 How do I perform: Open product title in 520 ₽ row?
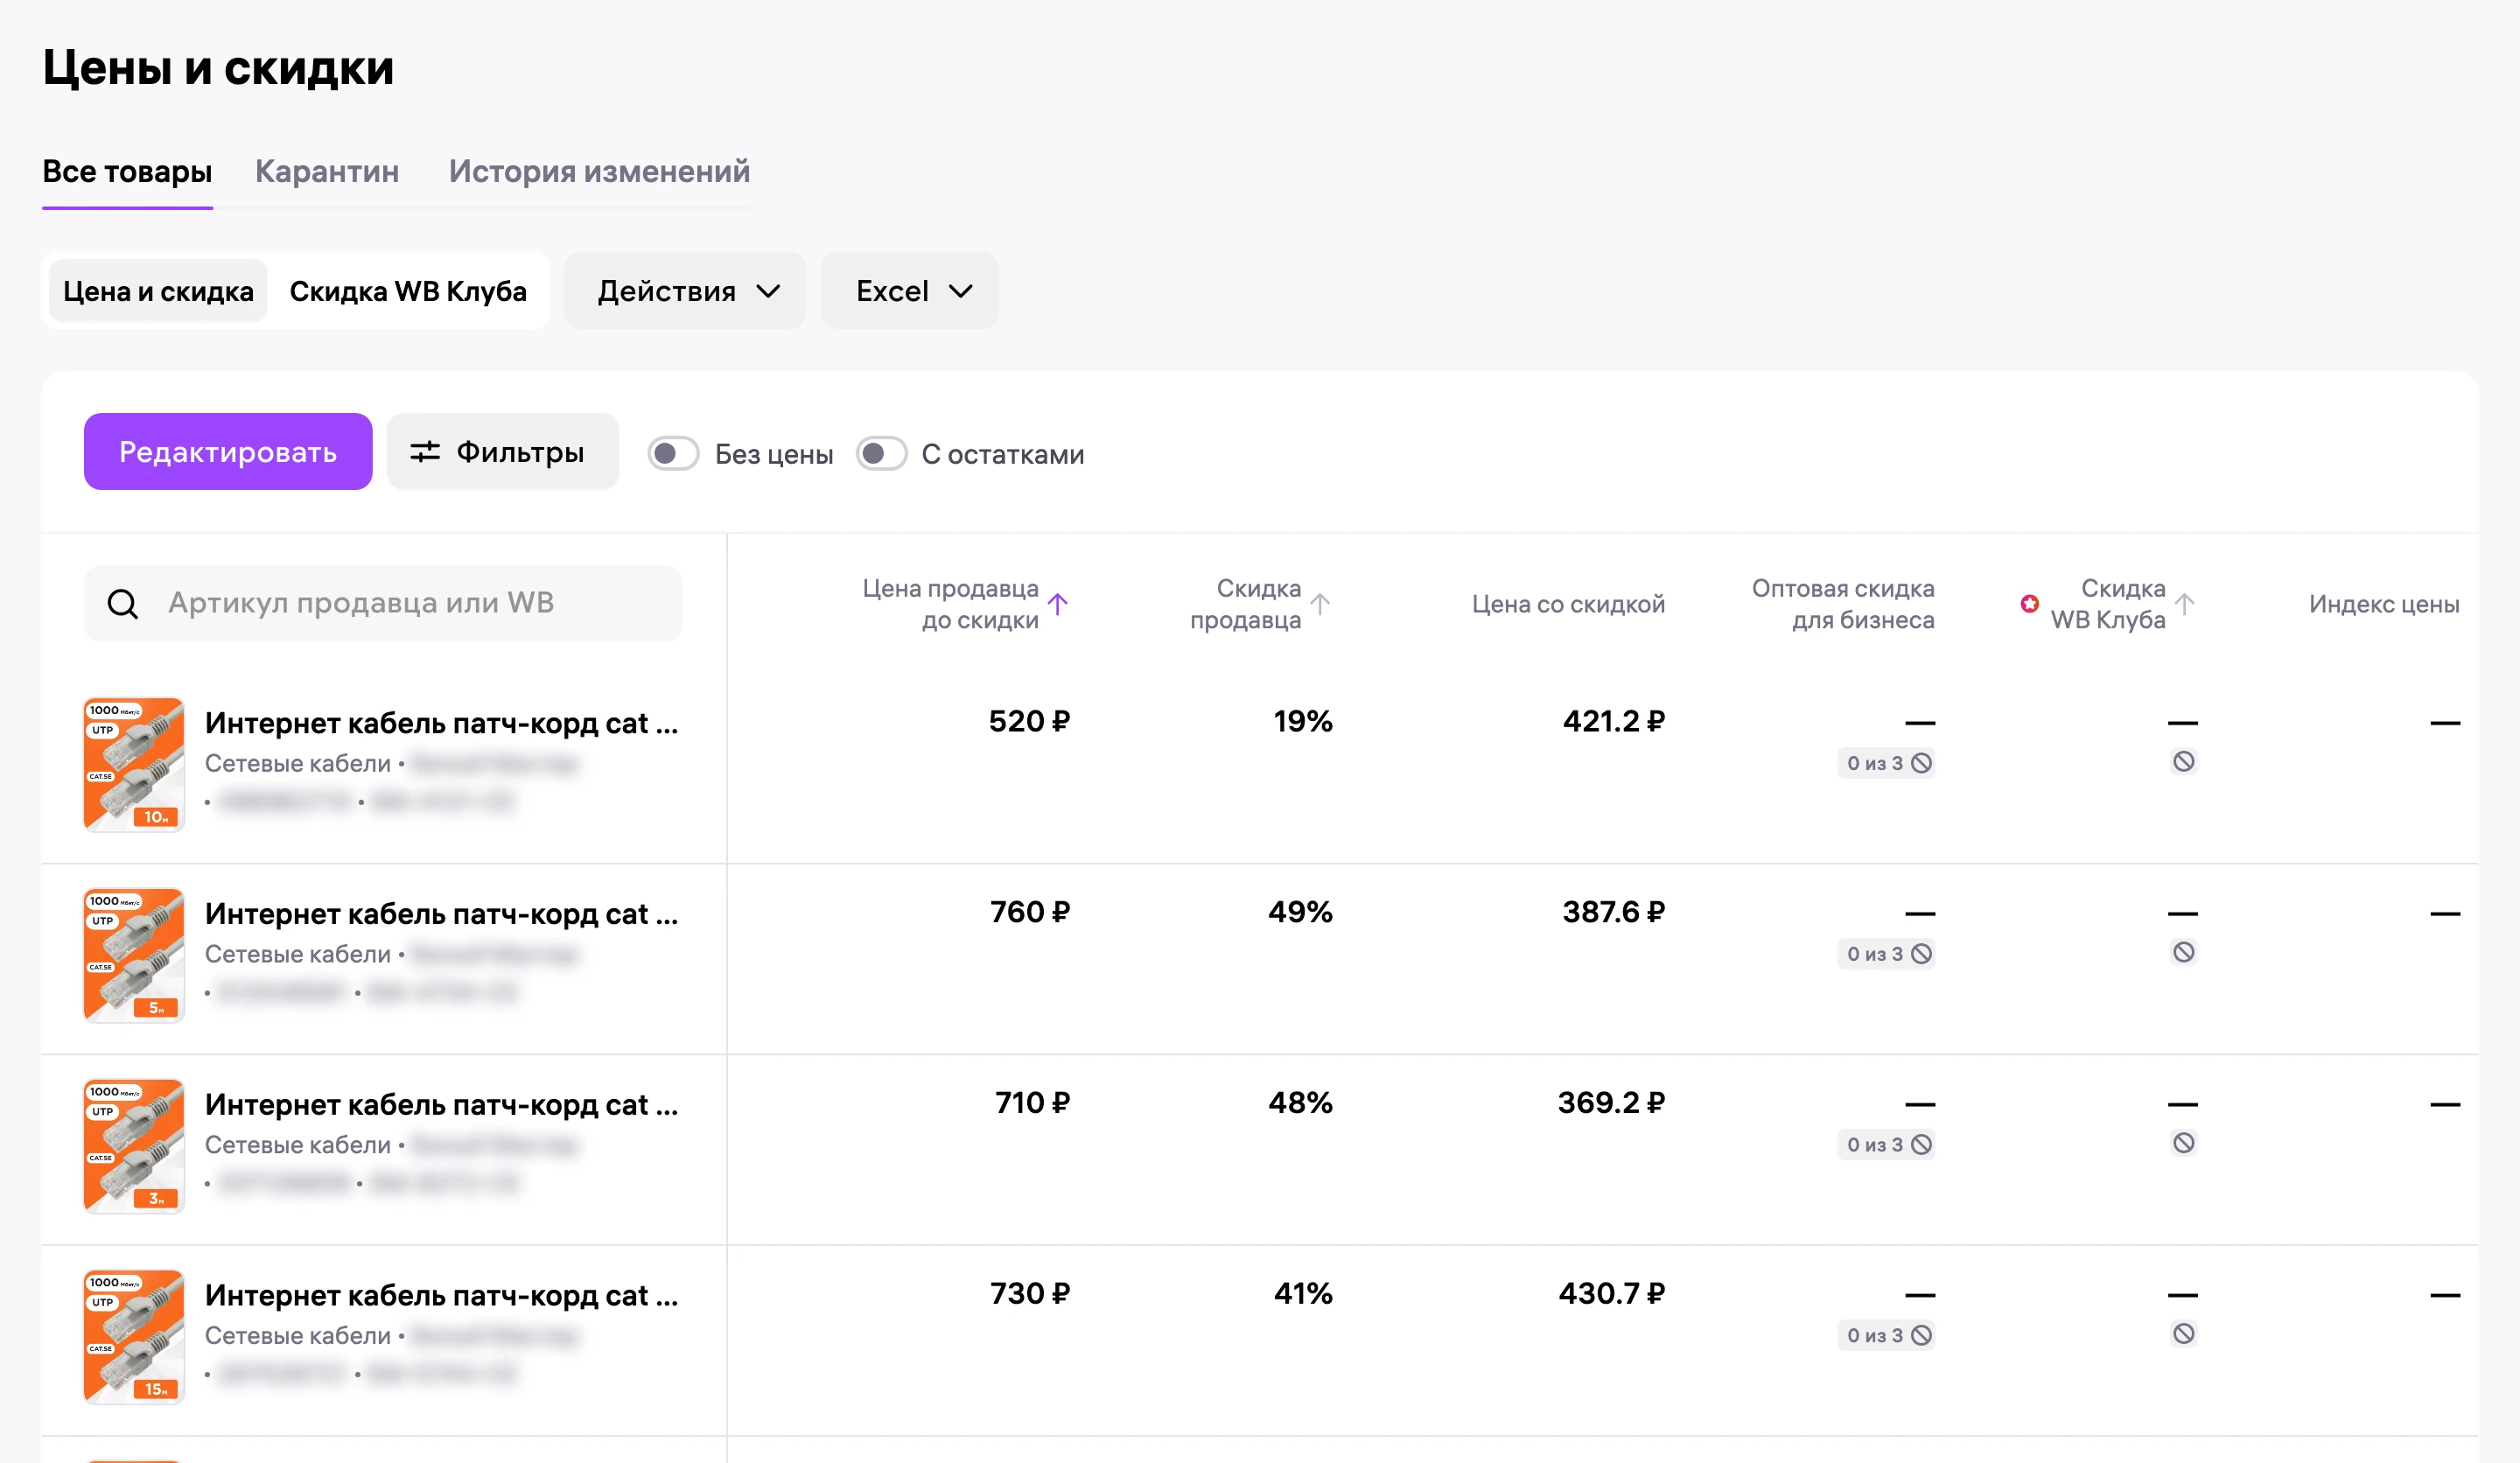click(441, 723)
